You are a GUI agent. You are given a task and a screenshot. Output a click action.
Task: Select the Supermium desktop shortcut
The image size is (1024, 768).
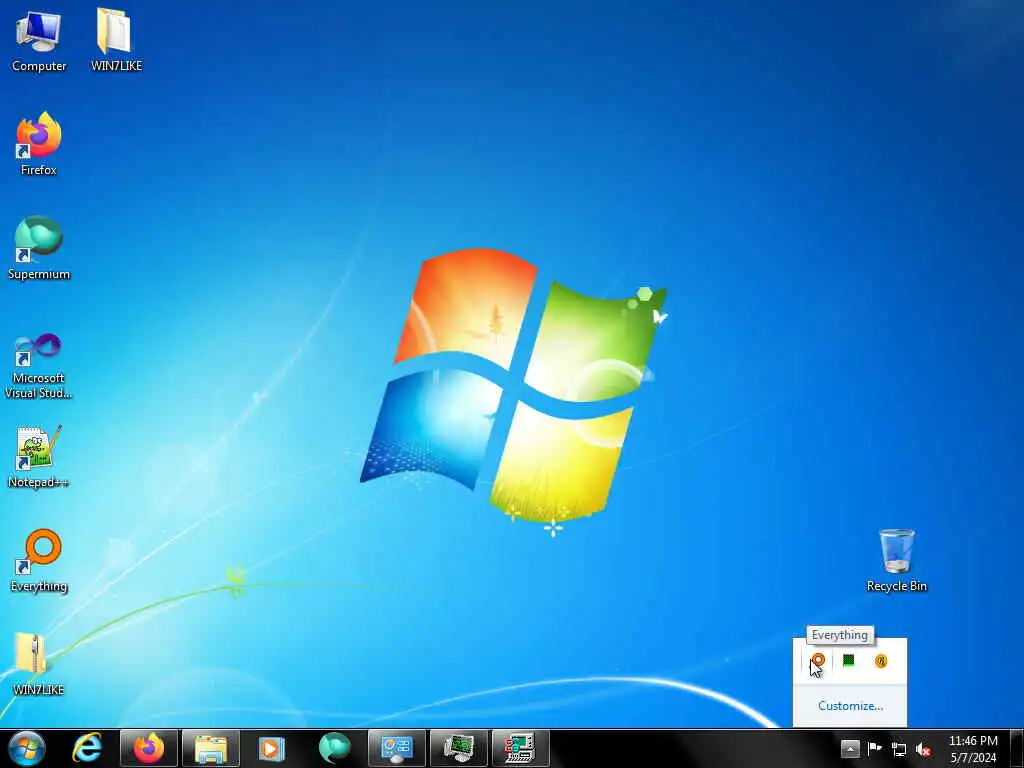(39, 248)
